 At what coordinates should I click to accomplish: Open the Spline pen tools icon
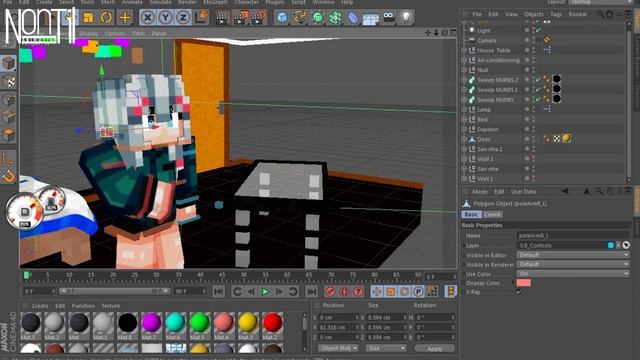tap(300, 18)
